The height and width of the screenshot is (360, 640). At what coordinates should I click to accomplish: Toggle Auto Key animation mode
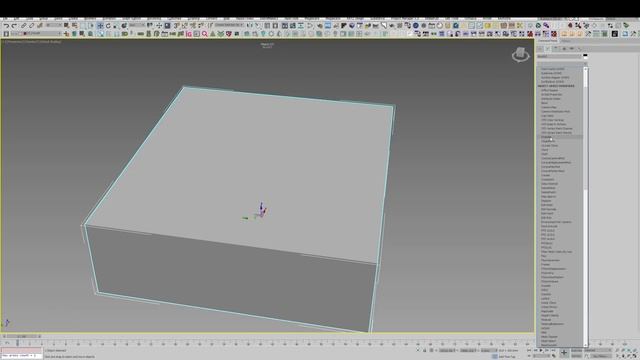pyautogui.click(x=576, y=350)
